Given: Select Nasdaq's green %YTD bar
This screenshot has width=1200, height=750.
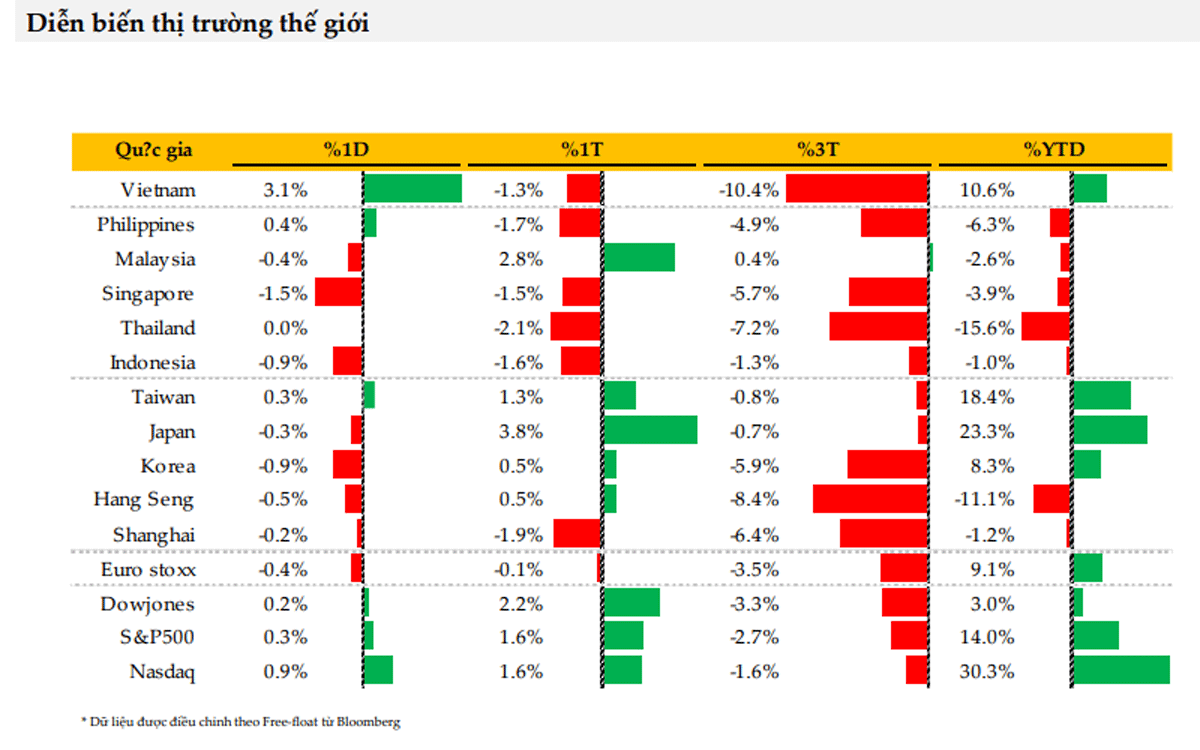Looking at the screenshot, I should click(x=1121, y=670).
